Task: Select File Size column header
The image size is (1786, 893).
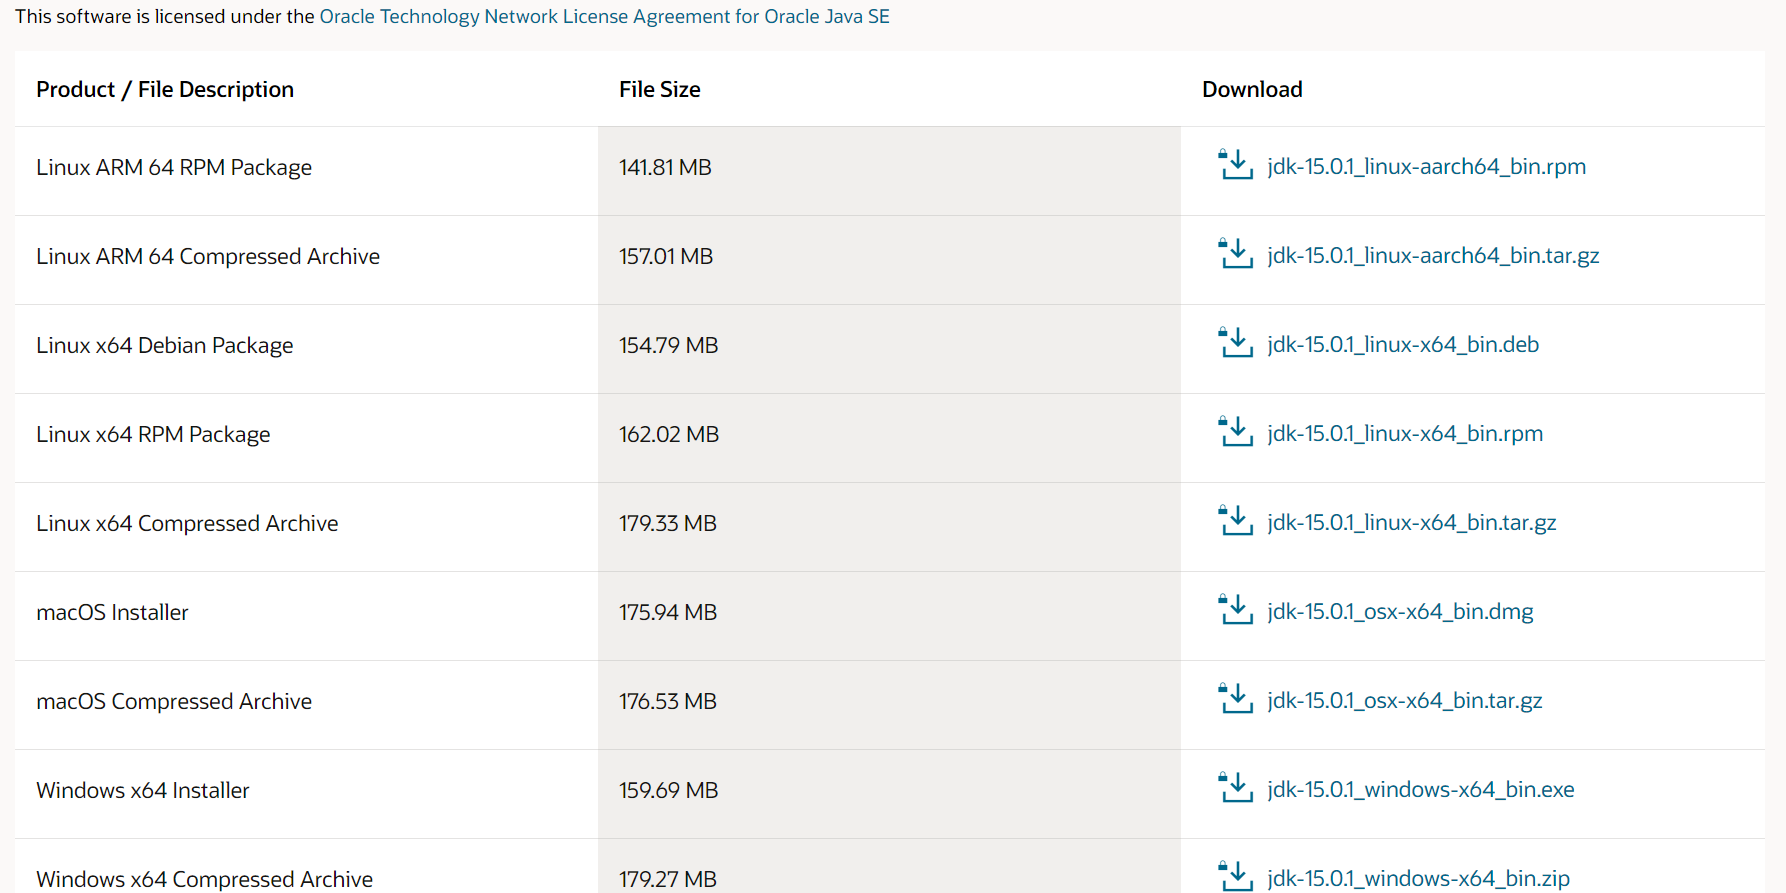Action: pyautogui.click(x=660, y=90)
